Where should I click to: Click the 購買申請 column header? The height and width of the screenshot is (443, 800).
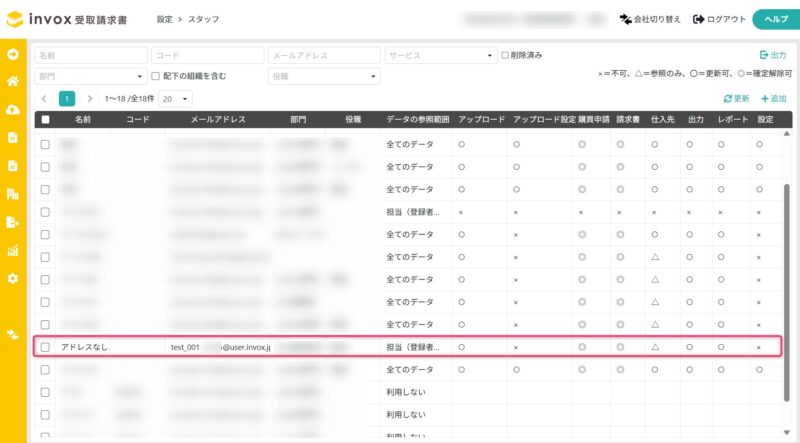coord(594,119)
